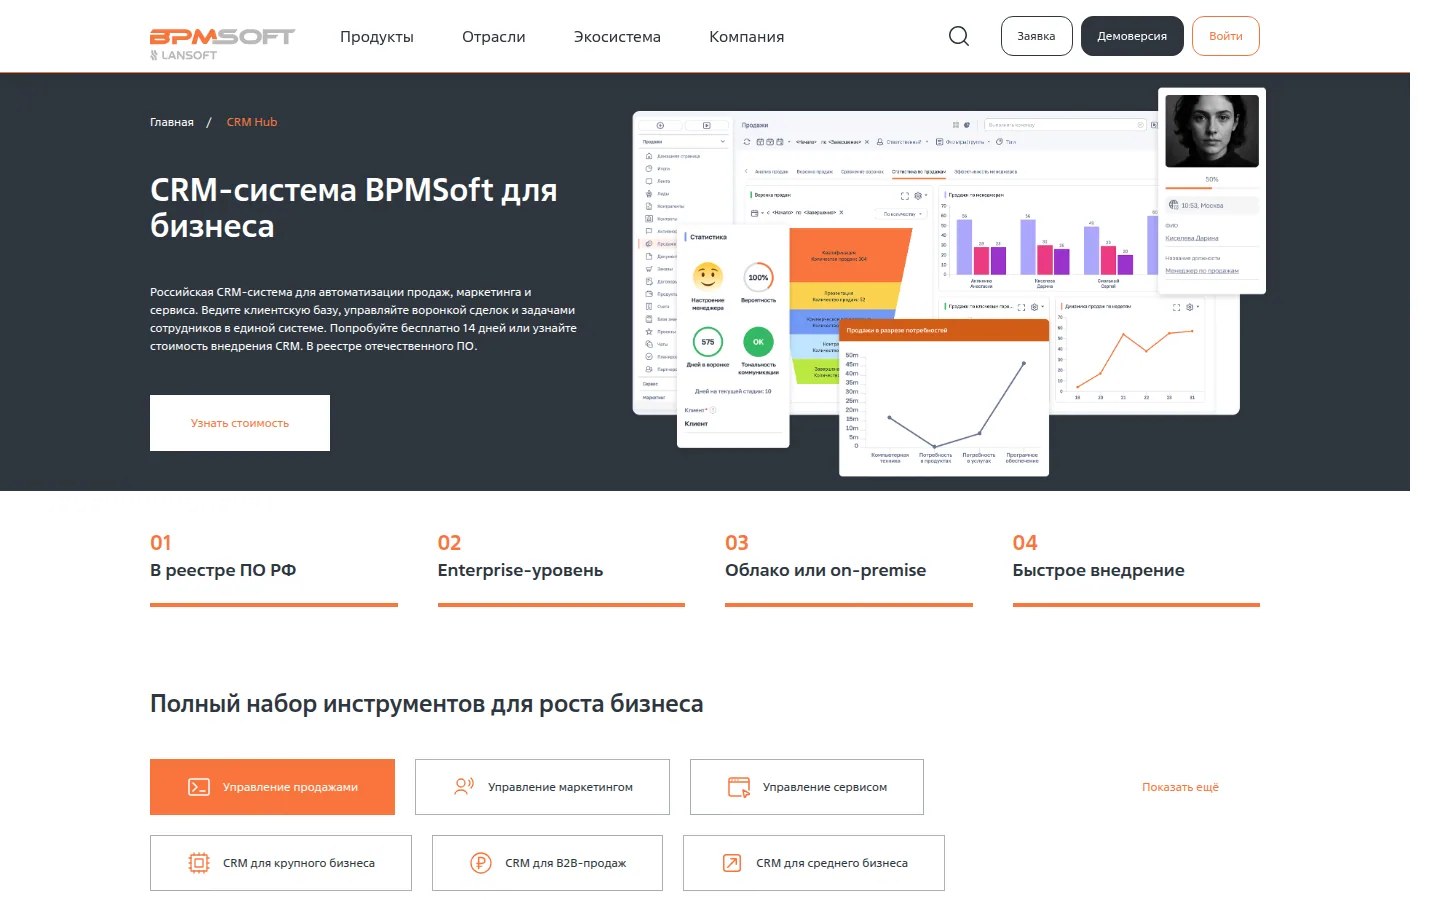Click the Заявка button
The width and height of the screenshot is (1440, 900).
pyautogui.click(x=1036, y=36)
